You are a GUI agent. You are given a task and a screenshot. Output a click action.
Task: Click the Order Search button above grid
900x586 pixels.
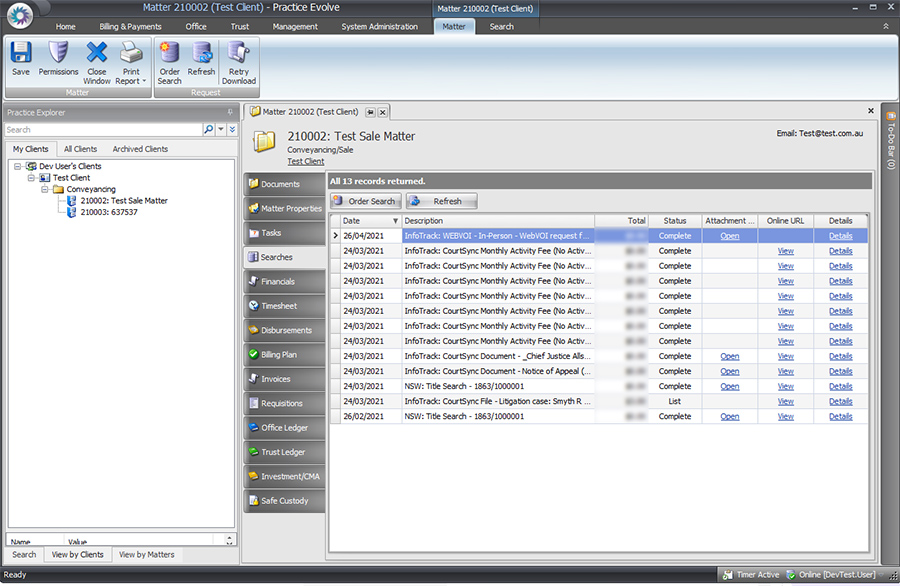coord(366,201)
